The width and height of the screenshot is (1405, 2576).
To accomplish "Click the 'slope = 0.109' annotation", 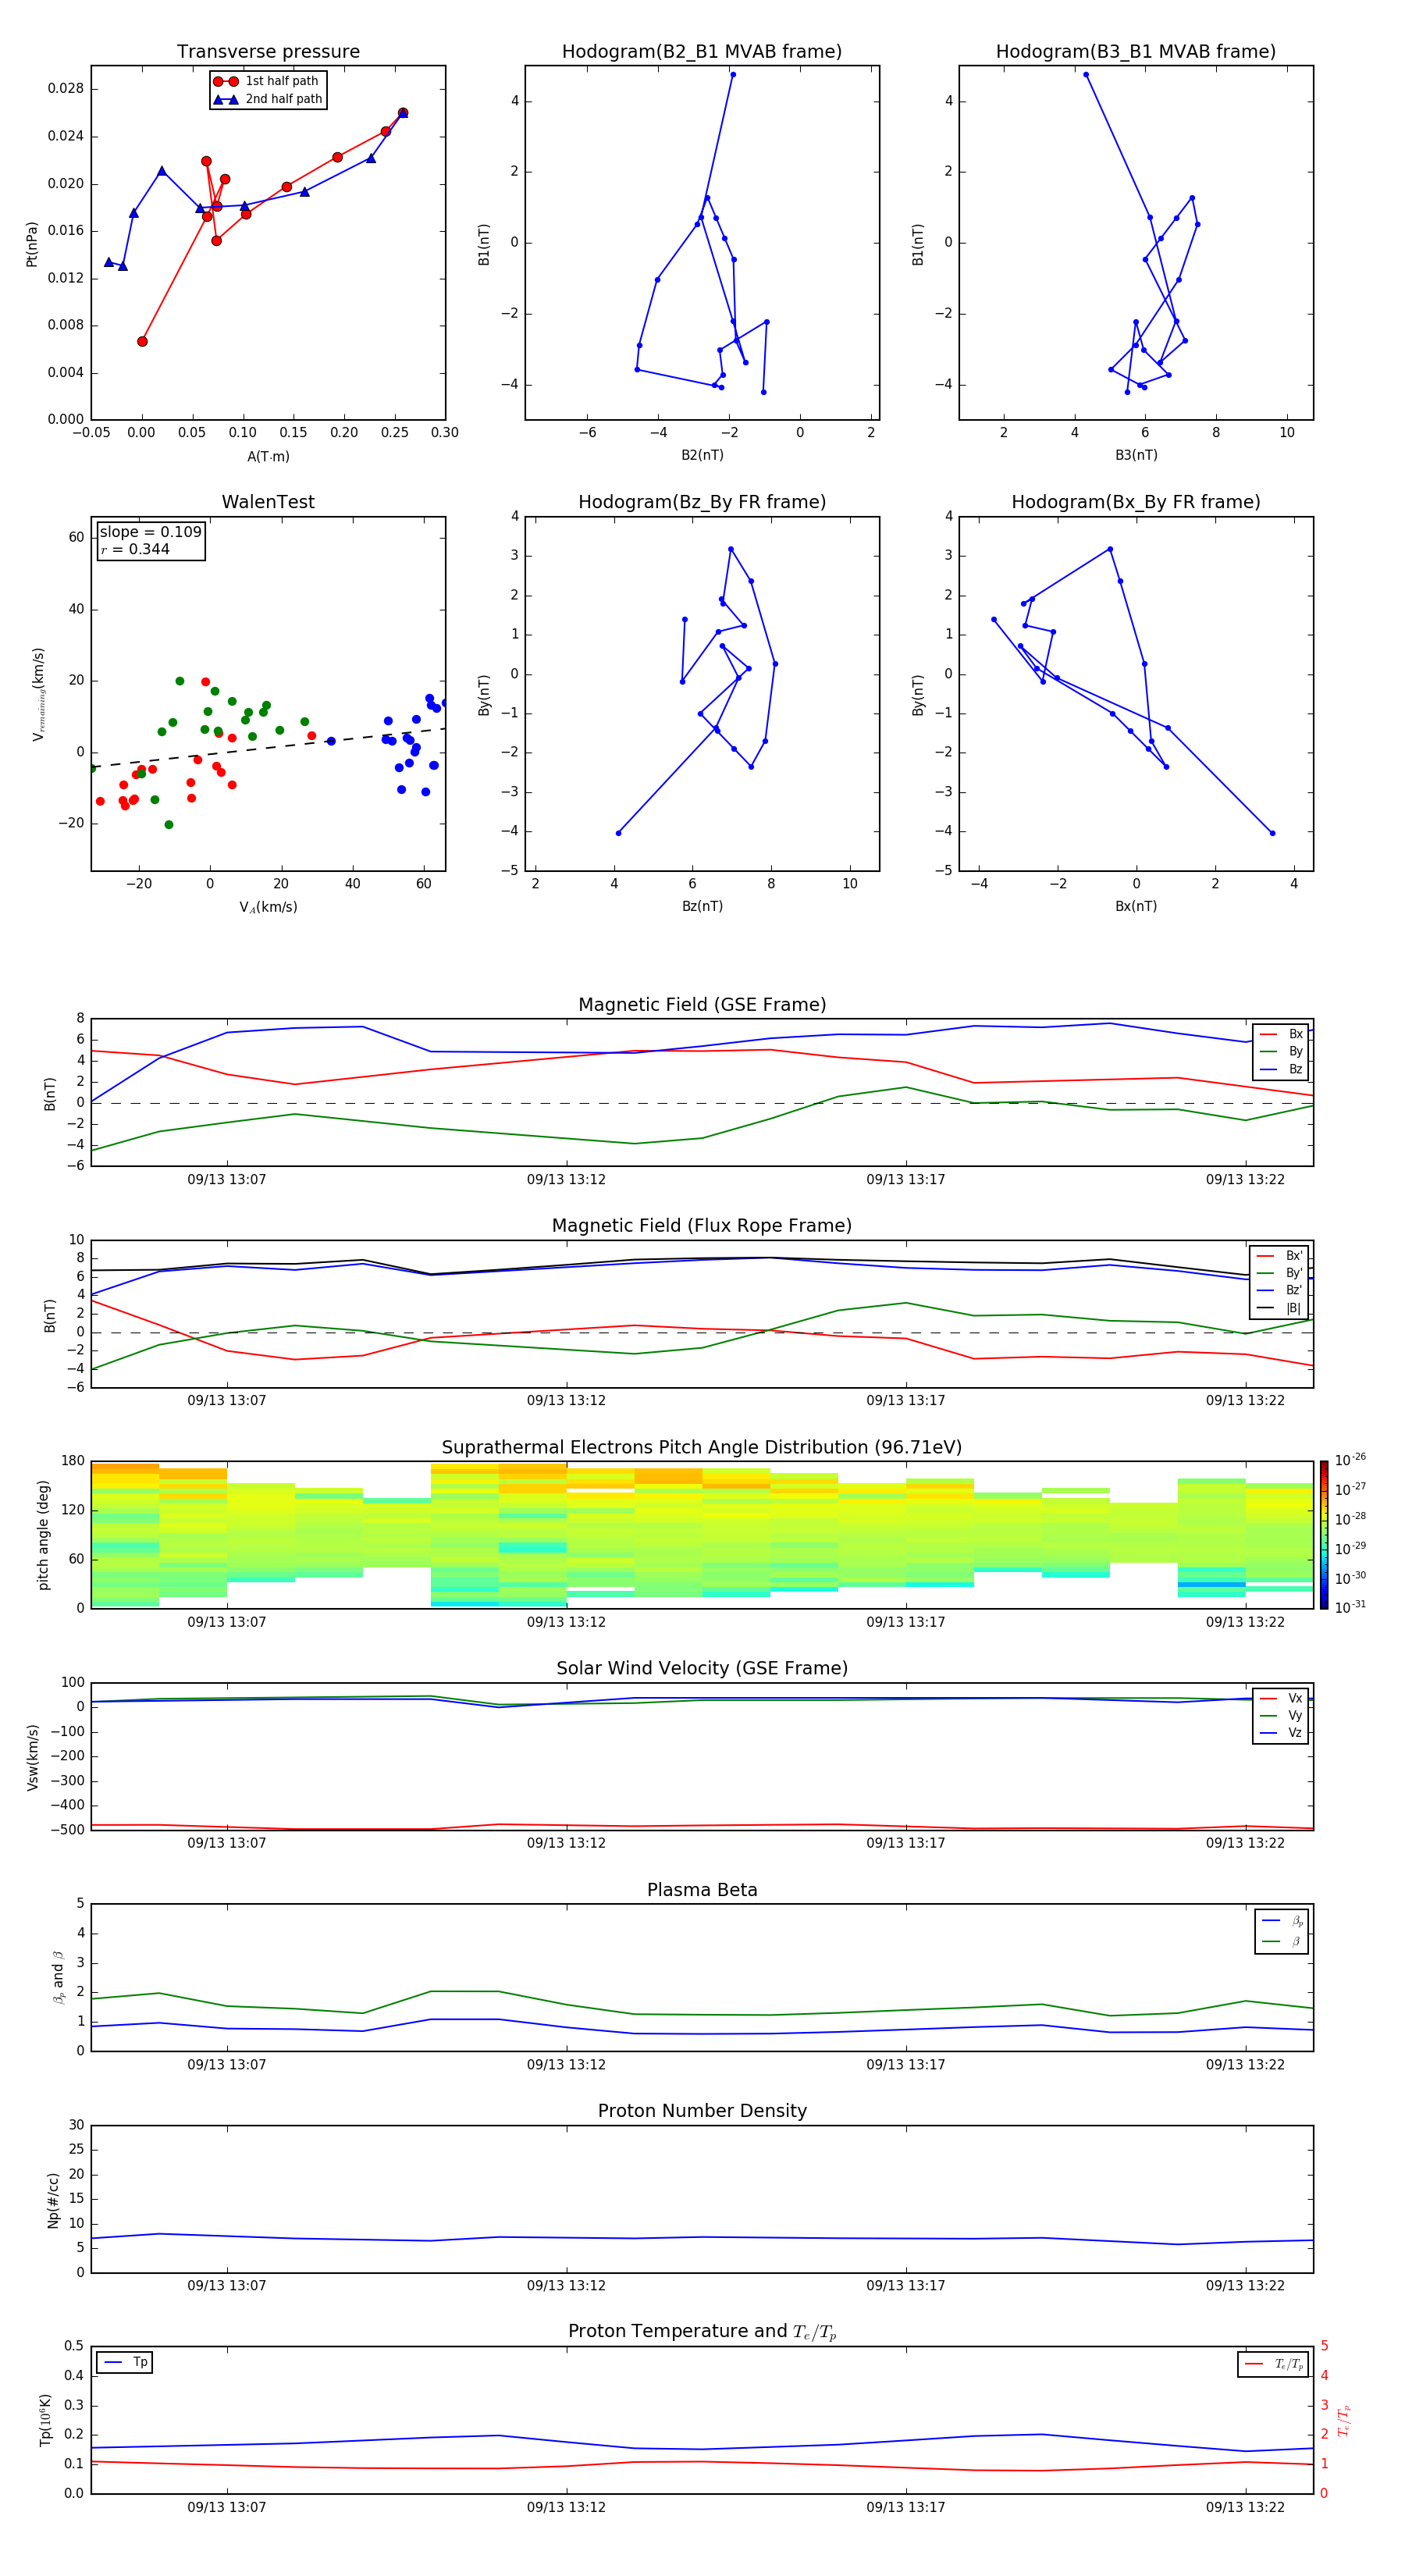I will [x=150, y=532].
